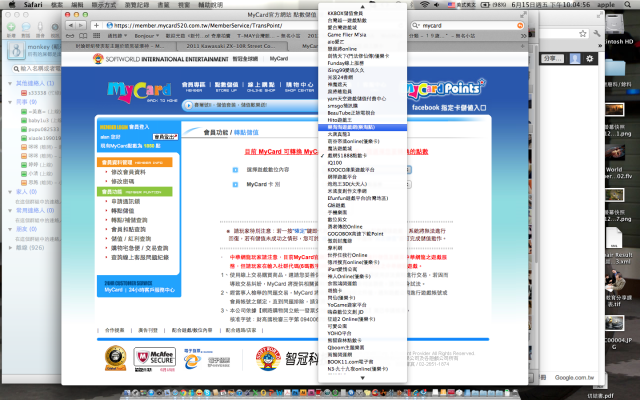Click the McAfee SECURE badge
This screenshot has height=400, width=640.
pyautogui.click(x=155, y=358)
